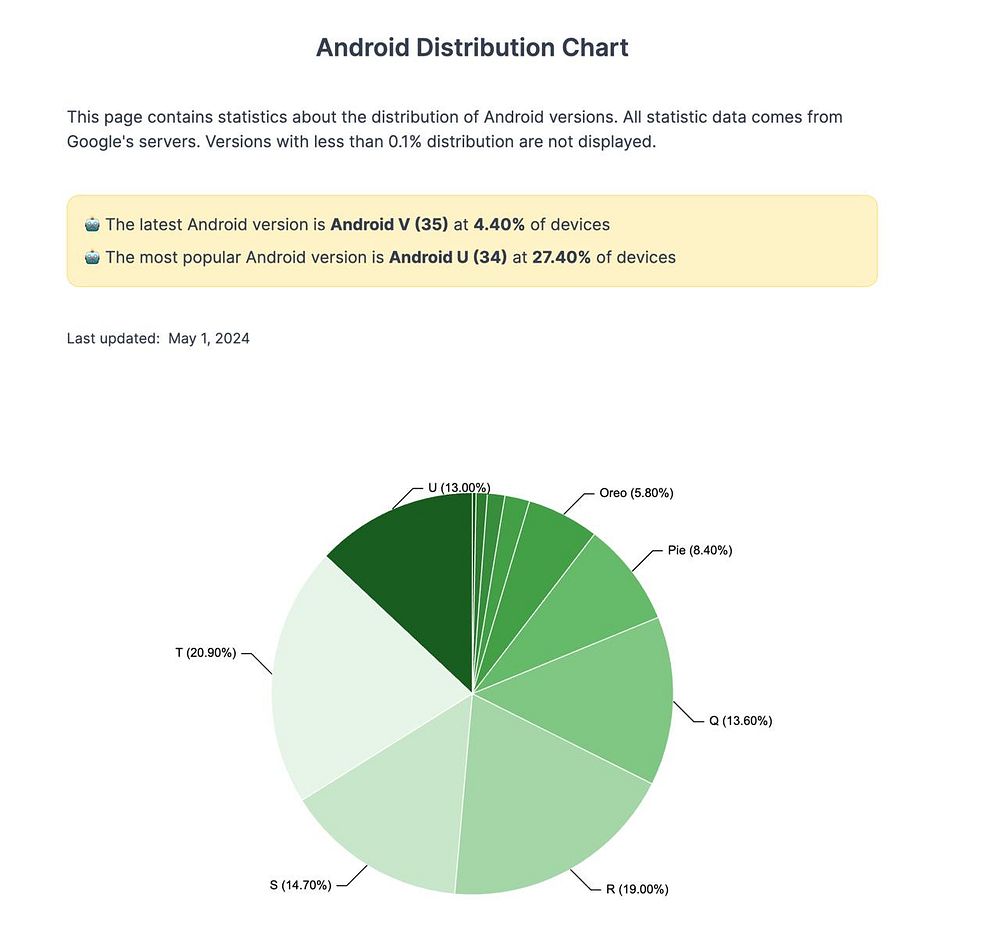Click the "U (13.00%)" chart label
Viewport: 1000px width, 948px height.
point(459,488)
